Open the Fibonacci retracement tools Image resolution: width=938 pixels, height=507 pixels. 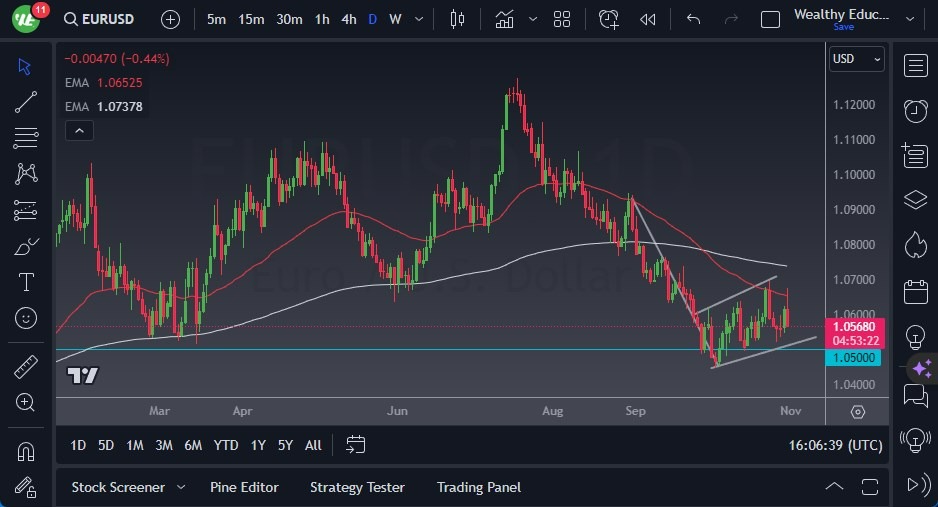[x=26, y=138]
